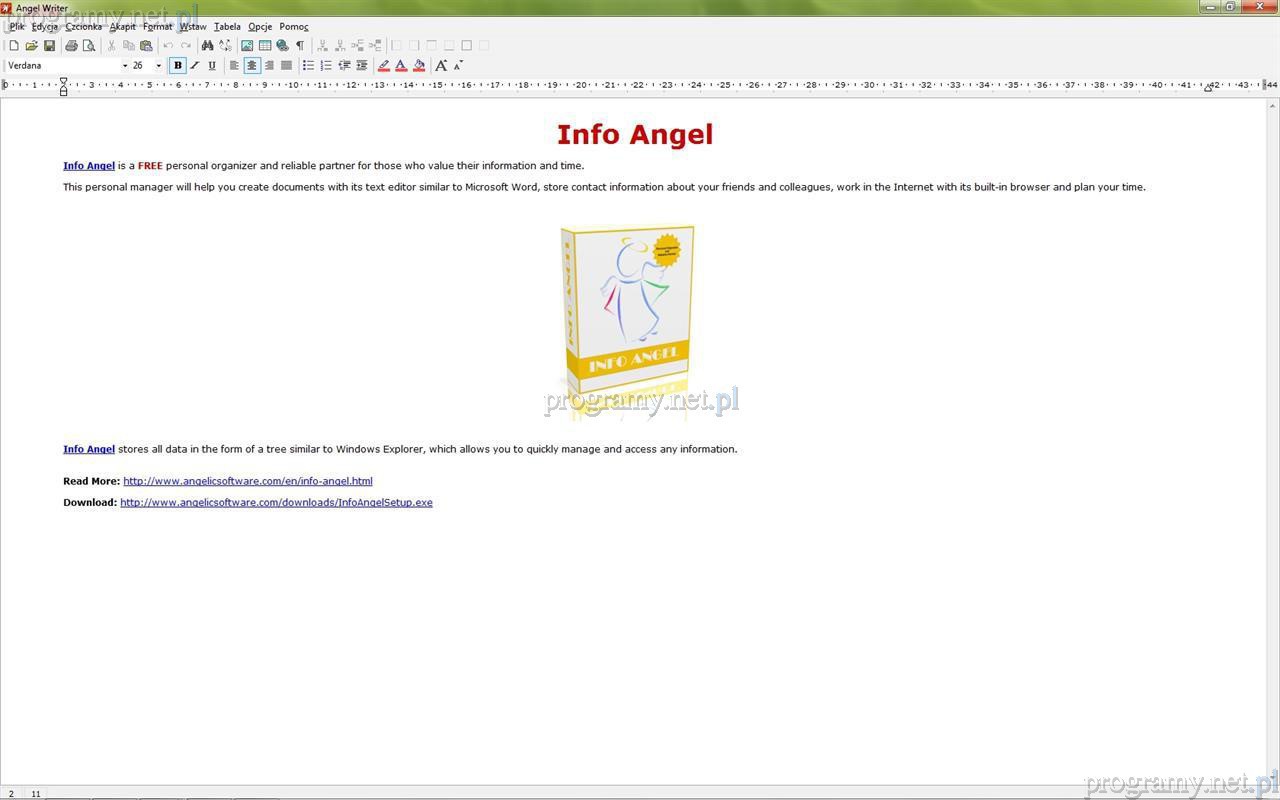Save document with the floppy disk icon
Image resolution: width=1280 pixels, height=800 pixels.
[x=49, y=46]
